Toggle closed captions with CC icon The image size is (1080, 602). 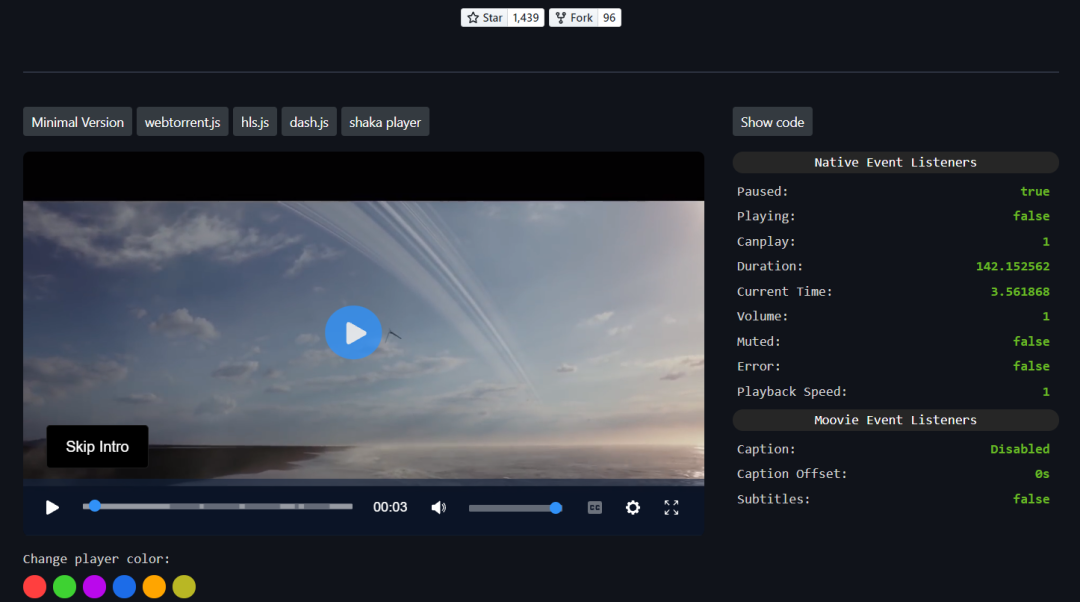594,508
